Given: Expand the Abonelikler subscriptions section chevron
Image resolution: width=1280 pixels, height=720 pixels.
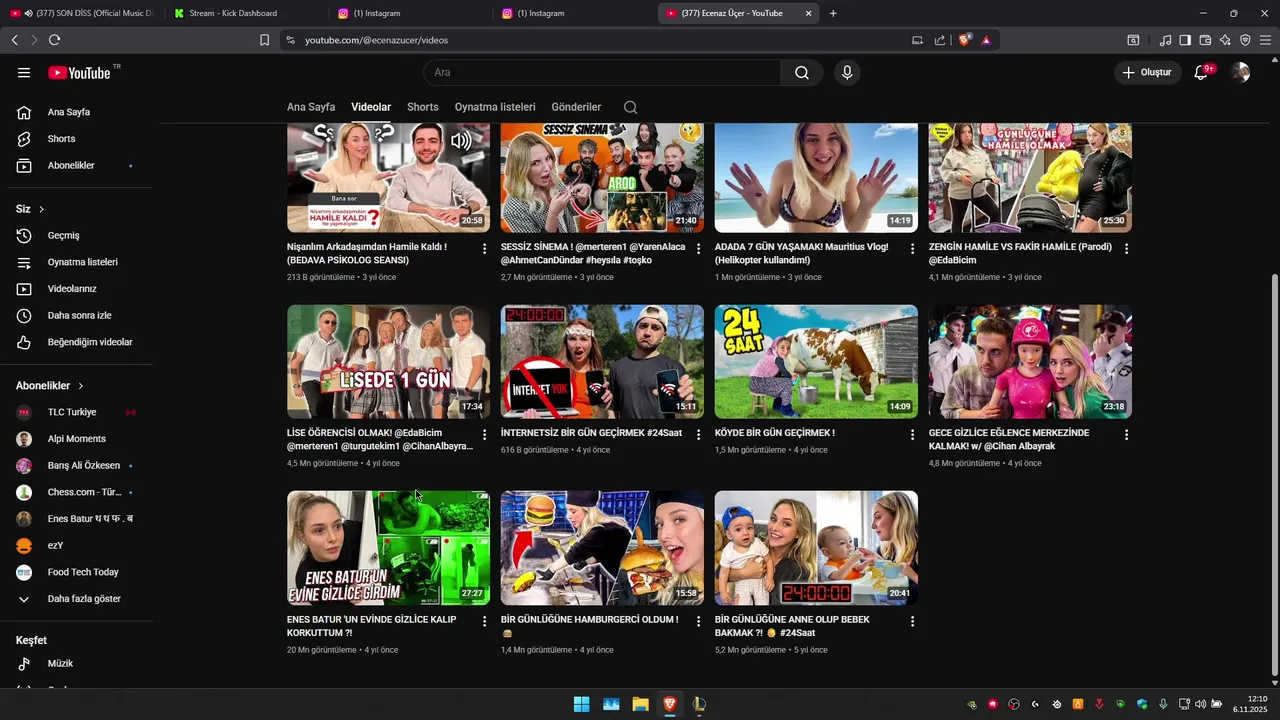Looking at the screenshot, I should click(81, 386).
